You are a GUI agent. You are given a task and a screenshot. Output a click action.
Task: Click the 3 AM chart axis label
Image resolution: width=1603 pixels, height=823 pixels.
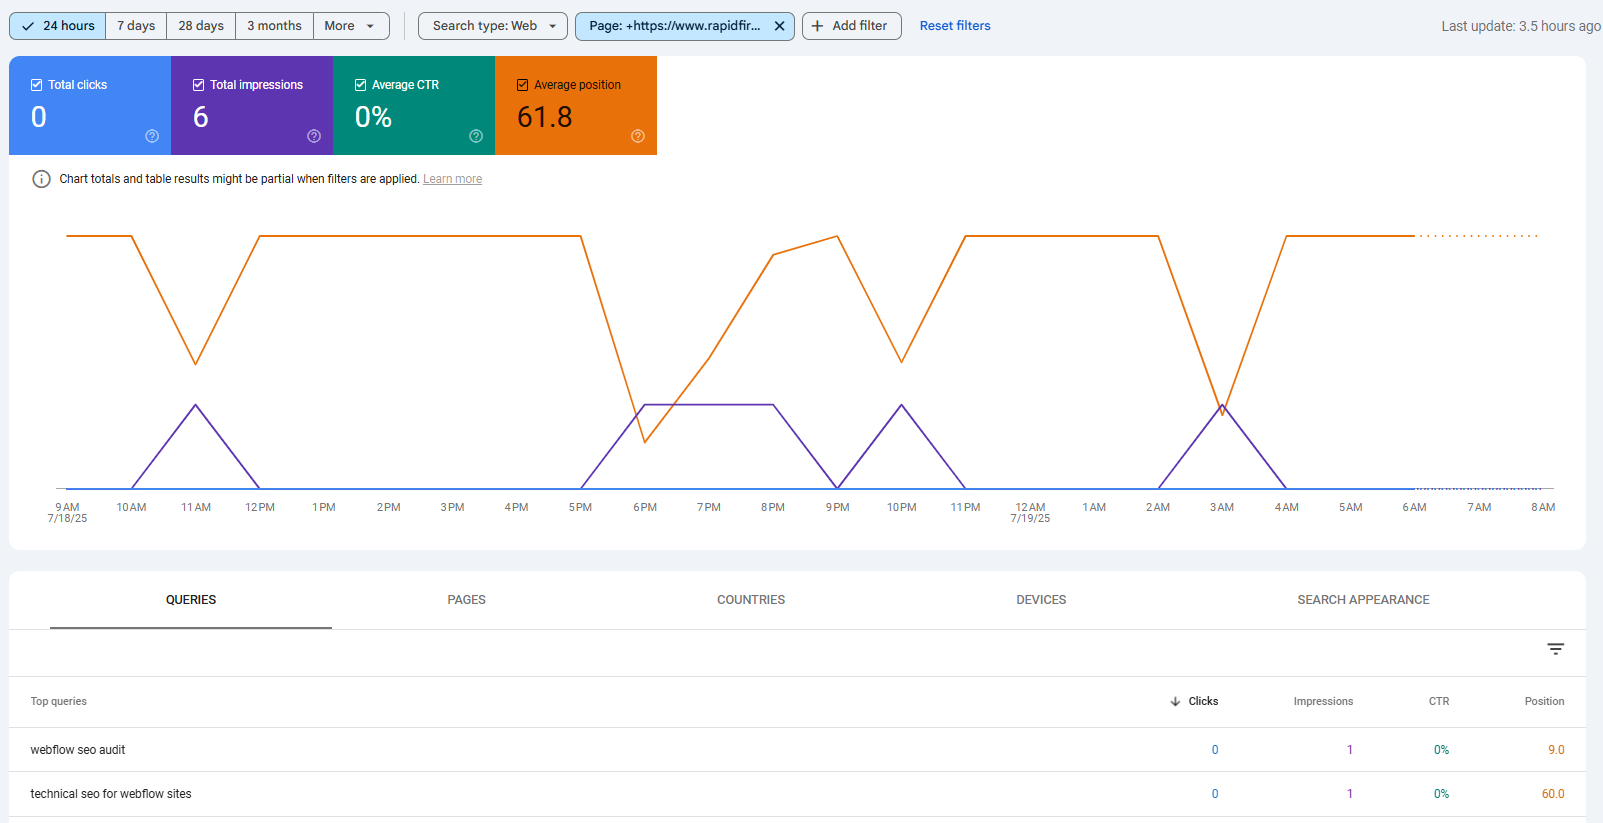pyautogui.click(x=1222, y=508)
